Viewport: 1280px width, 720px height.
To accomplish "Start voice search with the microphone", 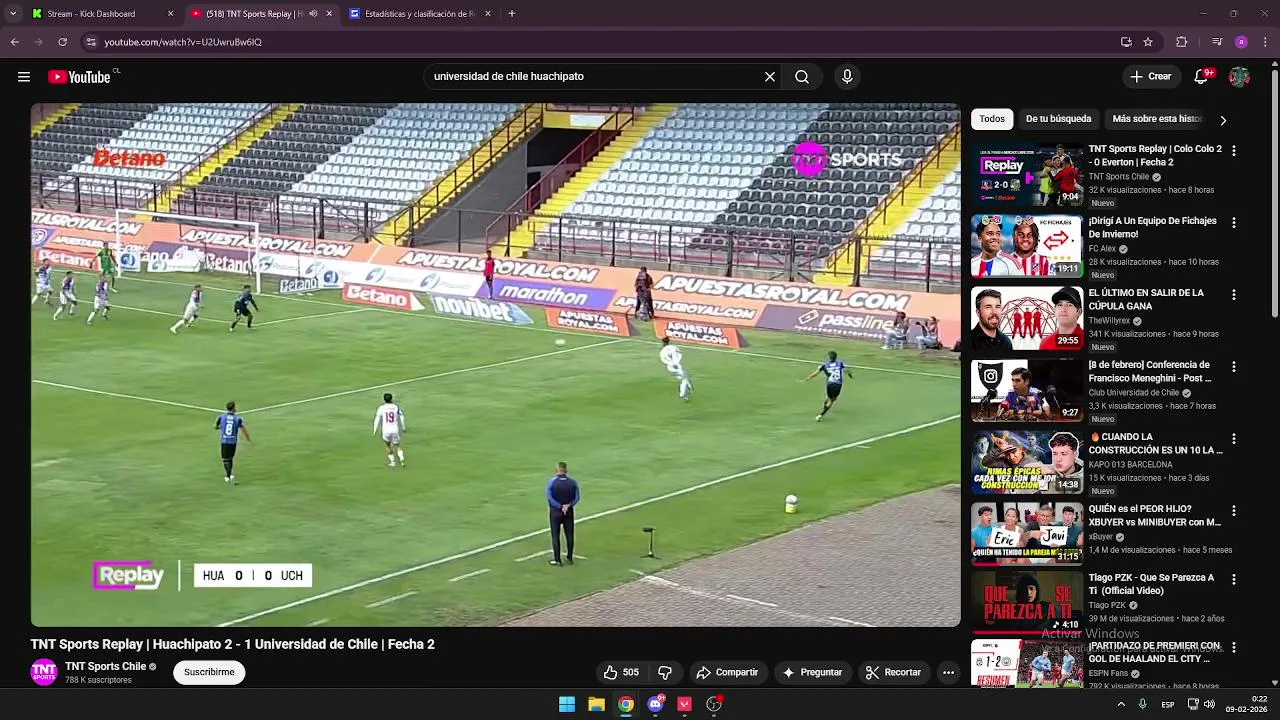I will 847,77.
